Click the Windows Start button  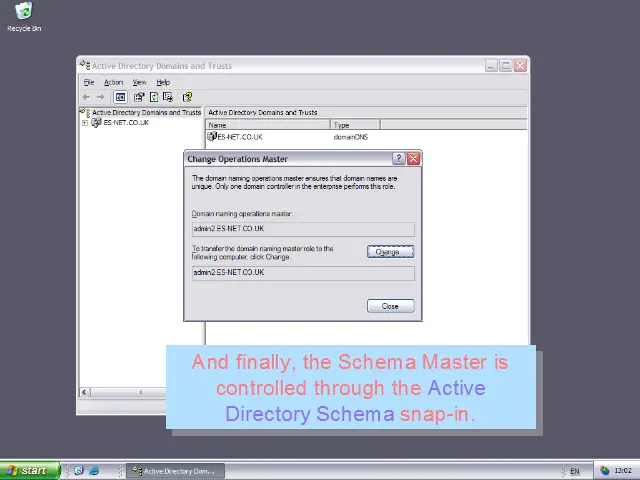(29, 471)
